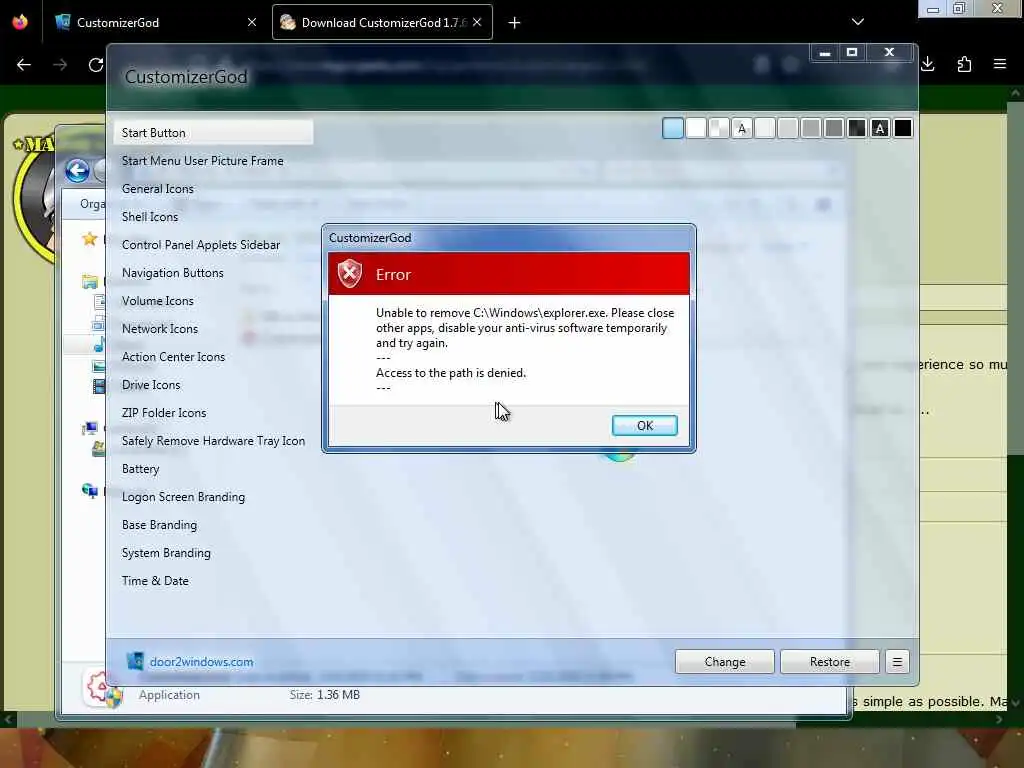Image resolution: width=1024 pixels, height=768 pixels.
Task: Click Libraries icon in Explorer sidebar
Action: click(x=89, y=282)
